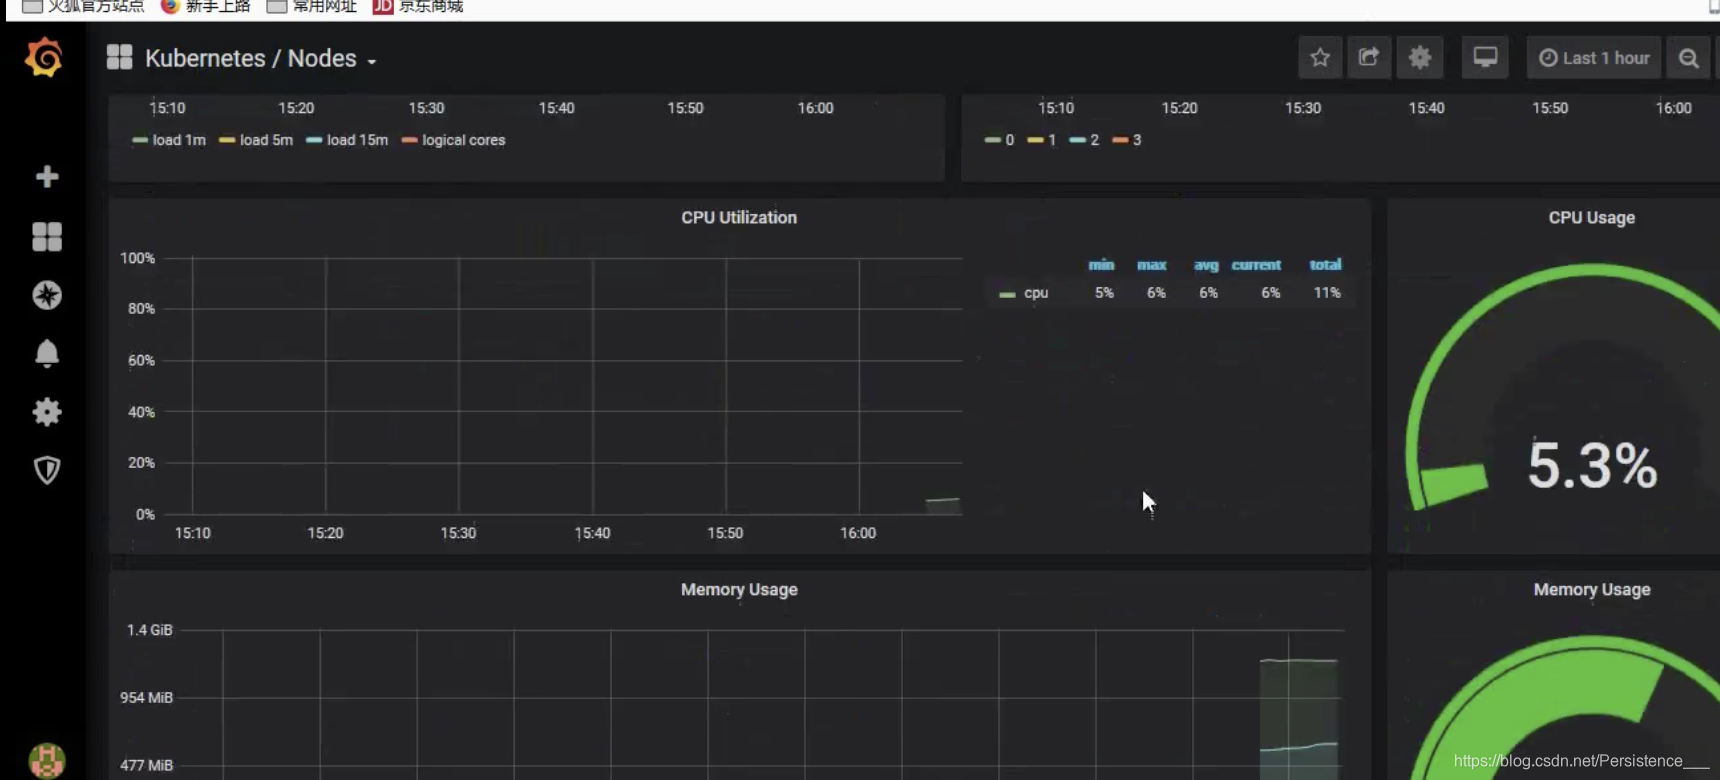Click the 1.4 GiB y-axis label

click(x=150, y=630)
